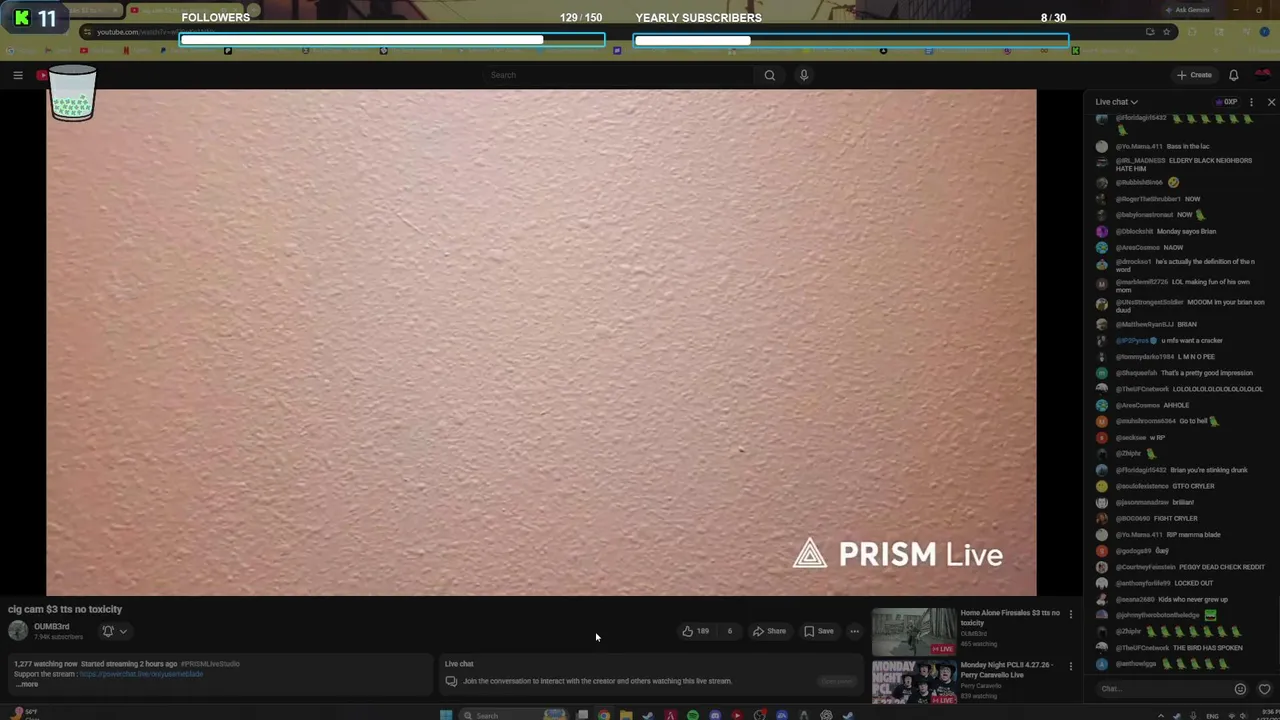Click the Kick 'K' logo overlay
This screenshot has height=720, width=1280.
(21, 18)
